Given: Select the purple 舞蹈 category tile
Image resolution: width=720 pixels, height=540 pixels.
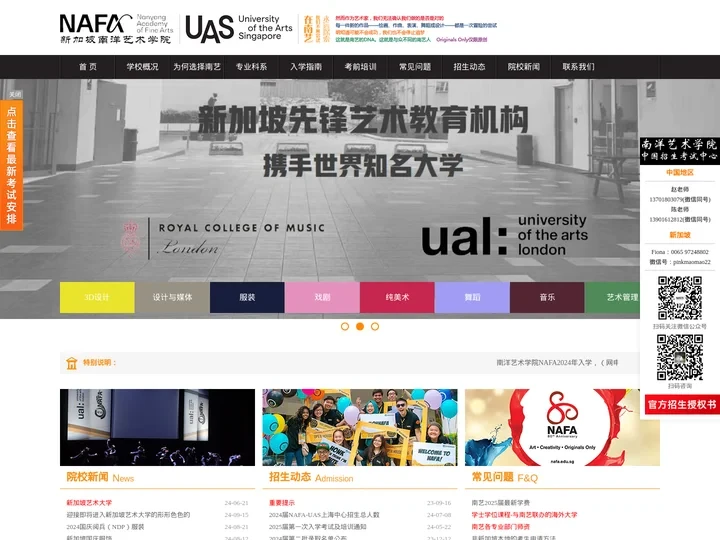Looking at the screenshot, I should [x=472, y=298].
